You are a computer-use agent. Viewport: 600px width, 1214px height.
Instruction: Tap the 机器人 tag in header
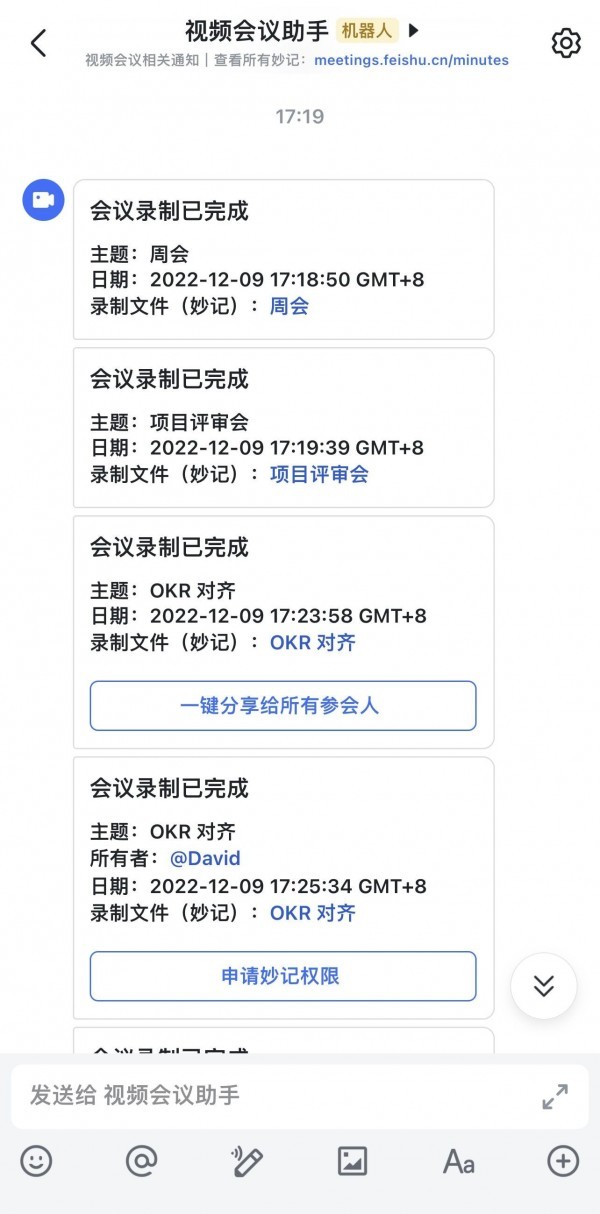pyautogui.click(x=367, y=31)
